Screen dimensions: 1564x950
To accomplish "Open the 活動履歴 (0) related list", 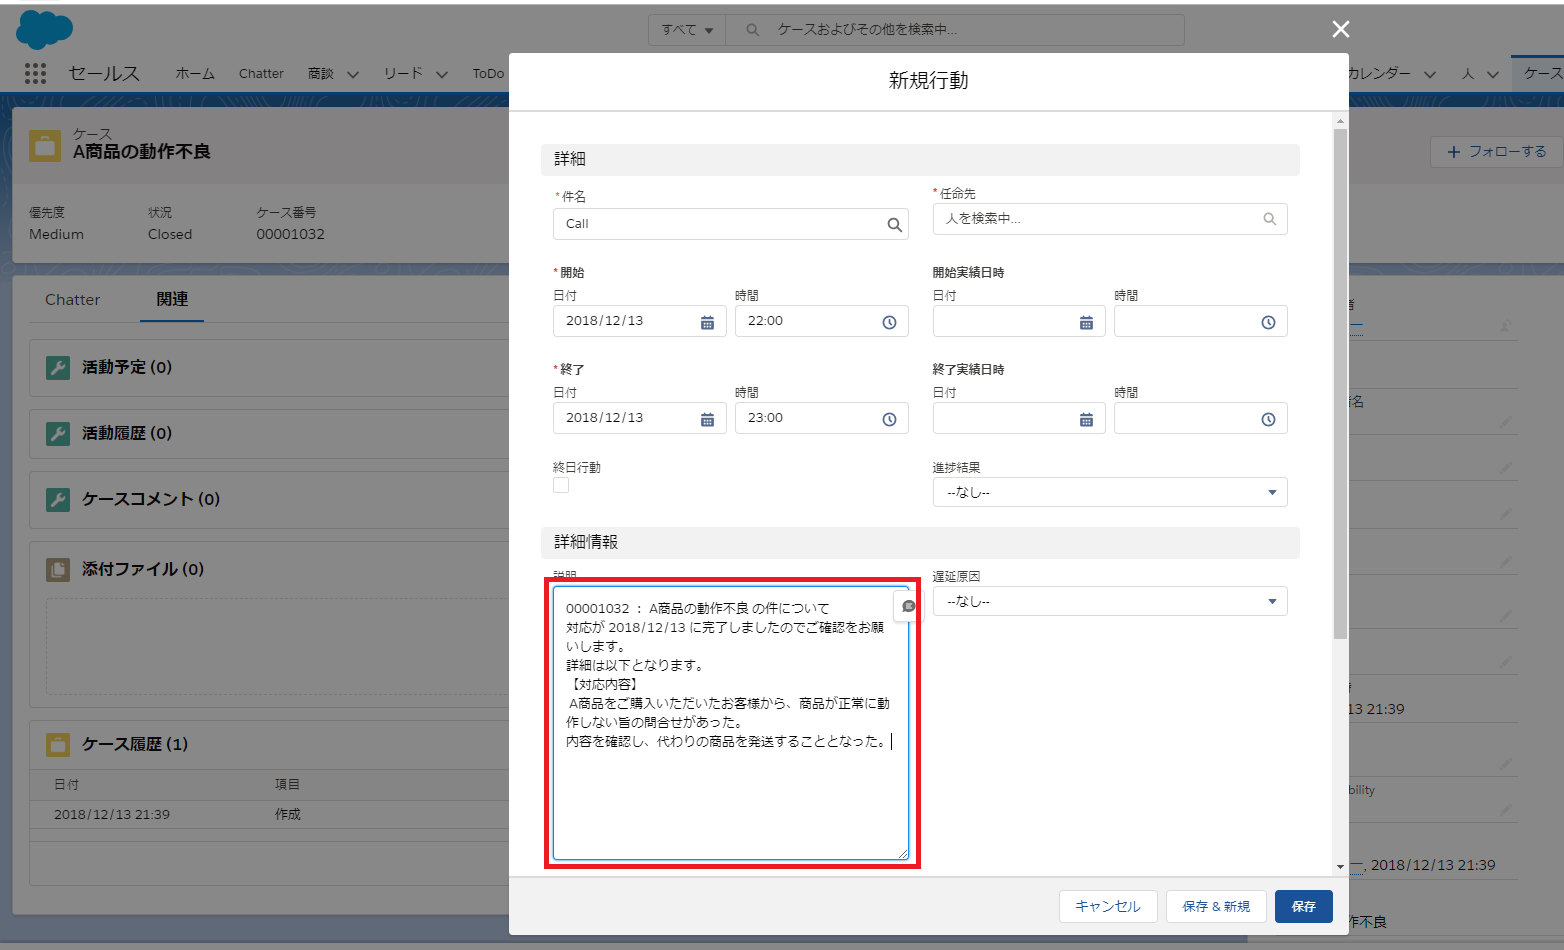I will coord(127,433).
